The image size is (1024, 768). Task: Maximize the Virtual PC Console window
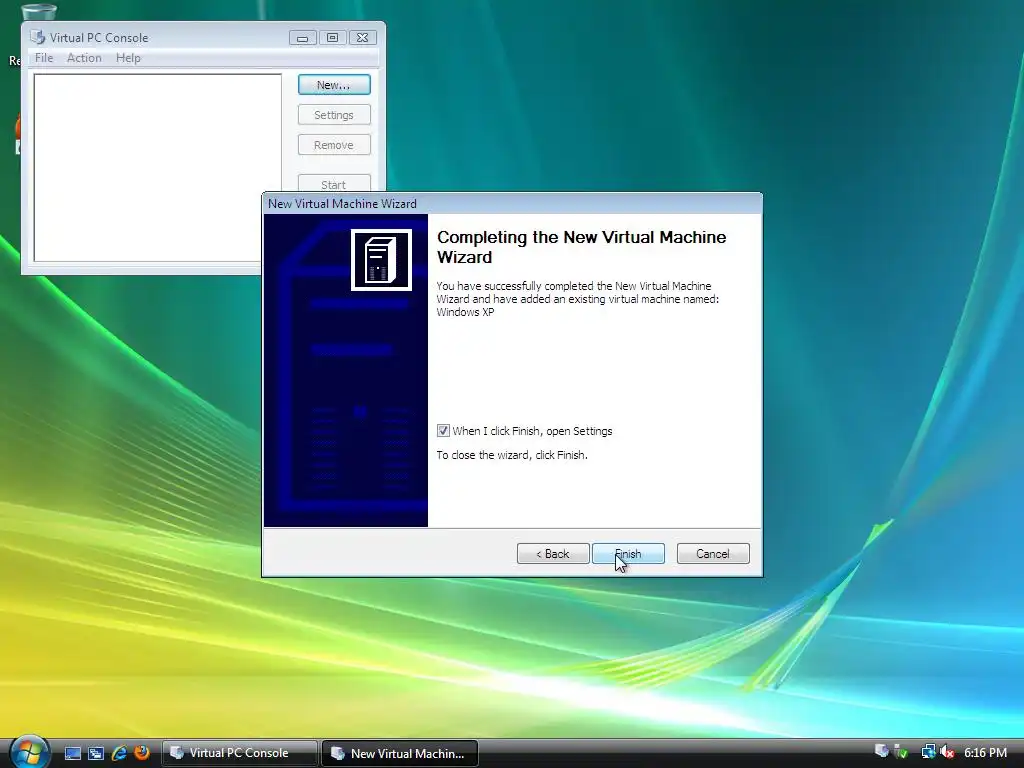332,38
